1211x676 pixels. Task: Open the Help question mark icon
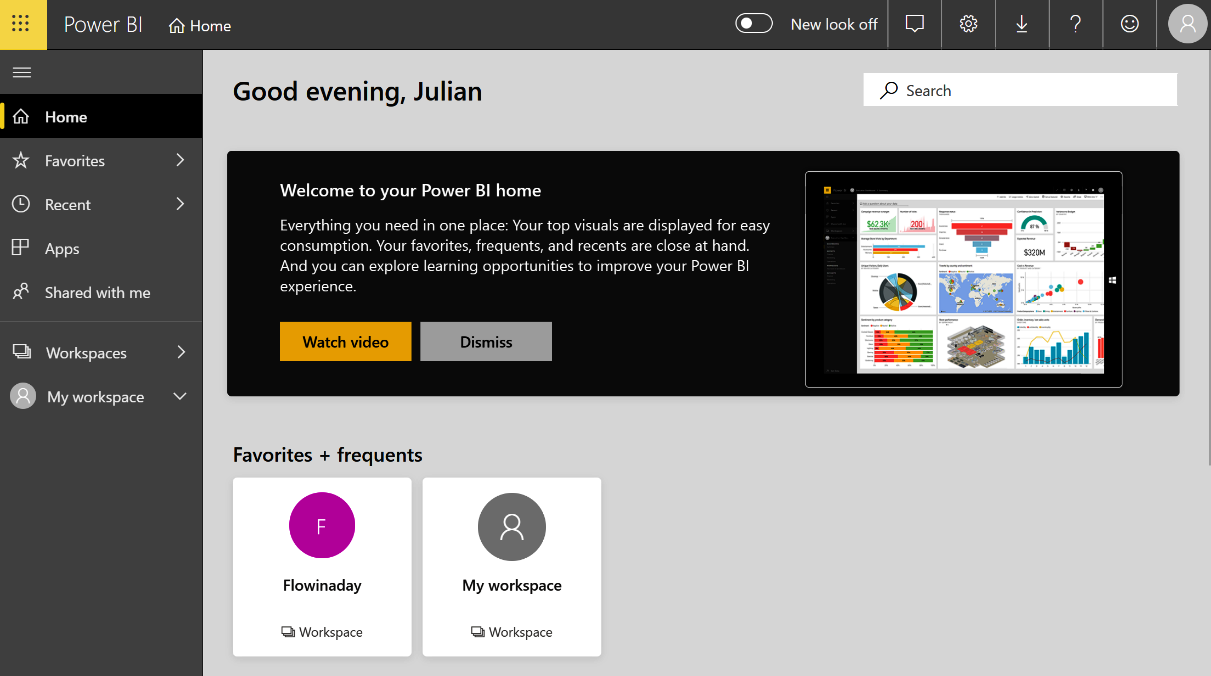1076,24
